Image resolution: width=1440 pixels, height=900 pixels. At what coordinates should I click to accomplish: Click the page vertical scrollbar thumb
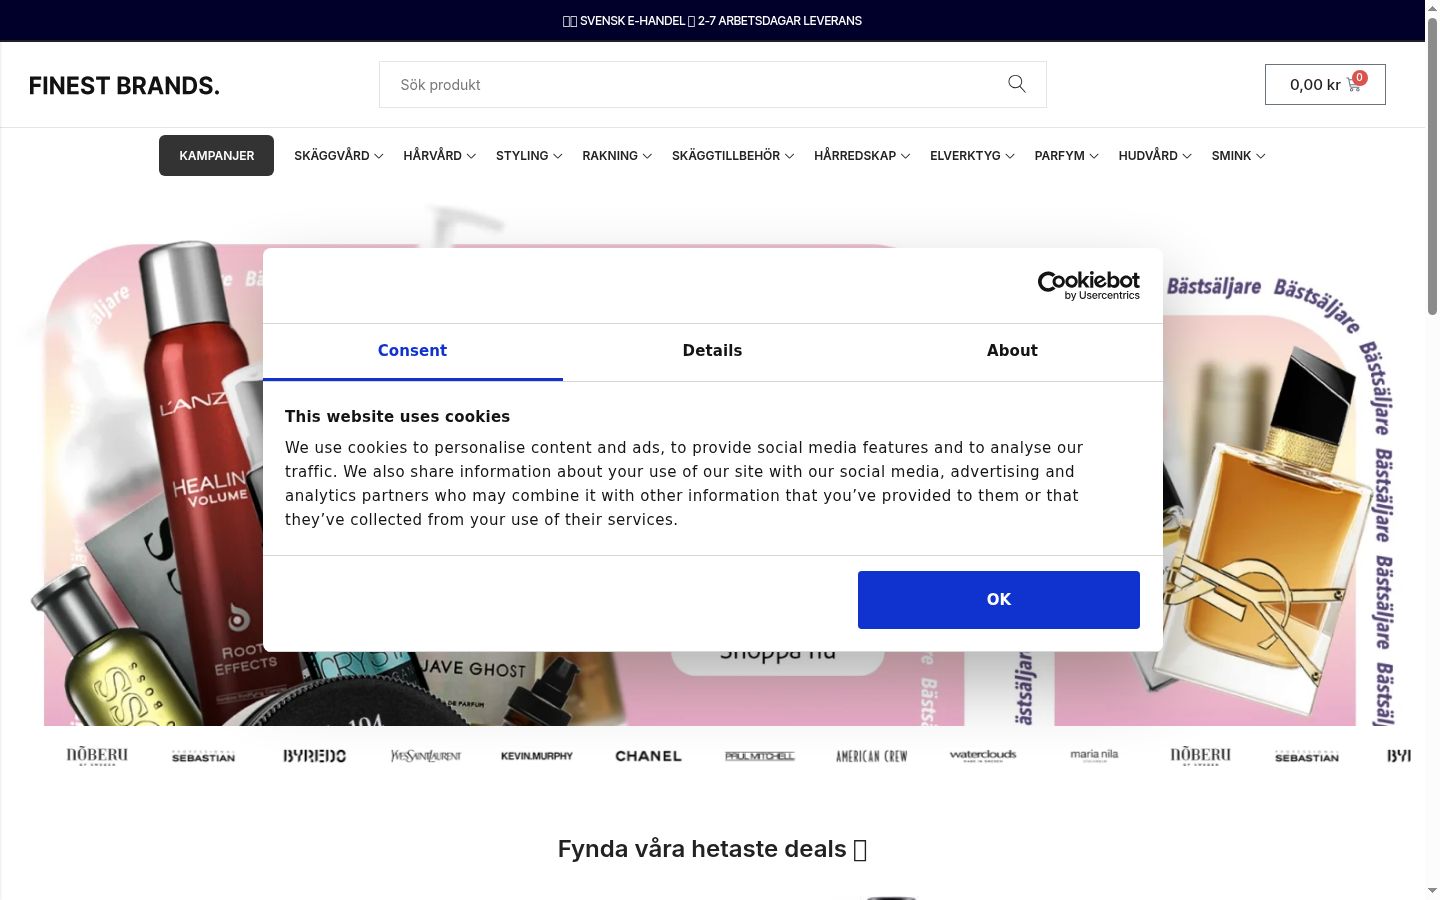1432,165
